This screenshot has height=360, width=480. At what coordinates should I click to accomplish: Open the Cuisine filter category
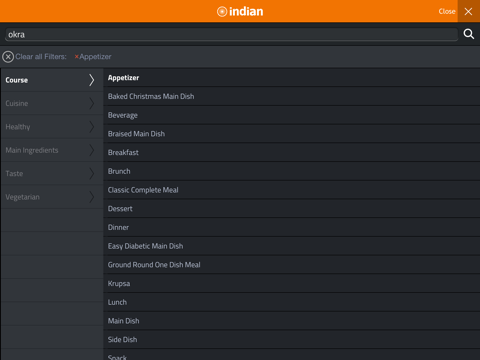point(52,103)
